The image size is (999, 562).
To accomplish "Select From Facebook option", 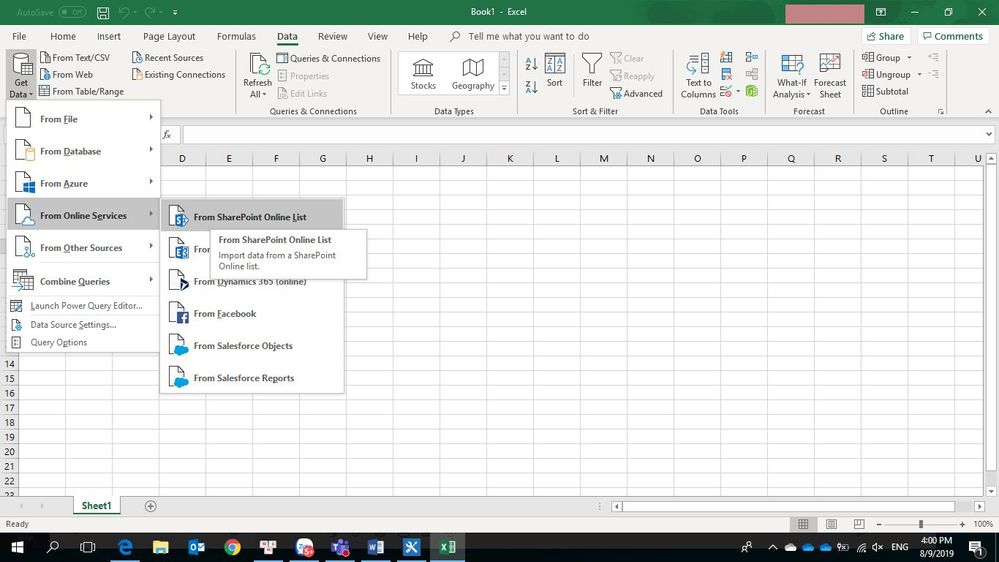I will pyautogui.click(x=252, y=313).
